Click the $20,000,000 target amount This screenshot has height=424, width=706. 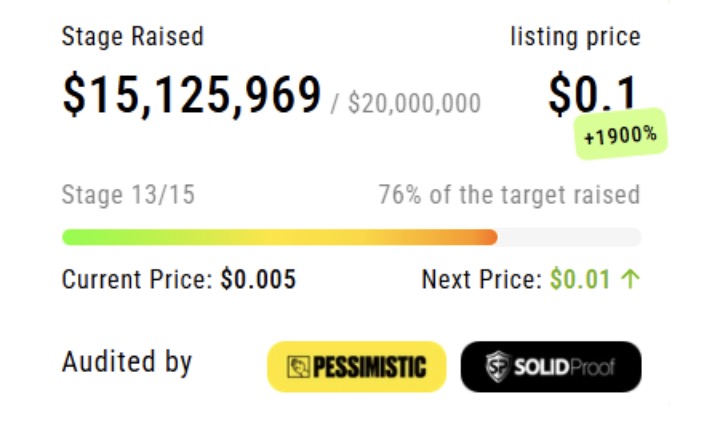click(415, 103)
